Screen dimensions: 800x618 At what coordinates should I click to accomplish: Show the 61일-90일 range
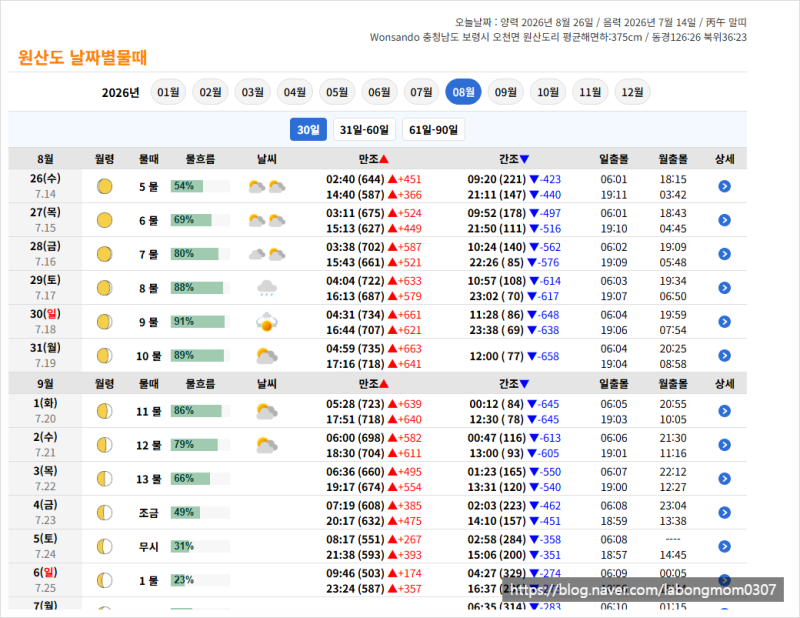[434, 130]
